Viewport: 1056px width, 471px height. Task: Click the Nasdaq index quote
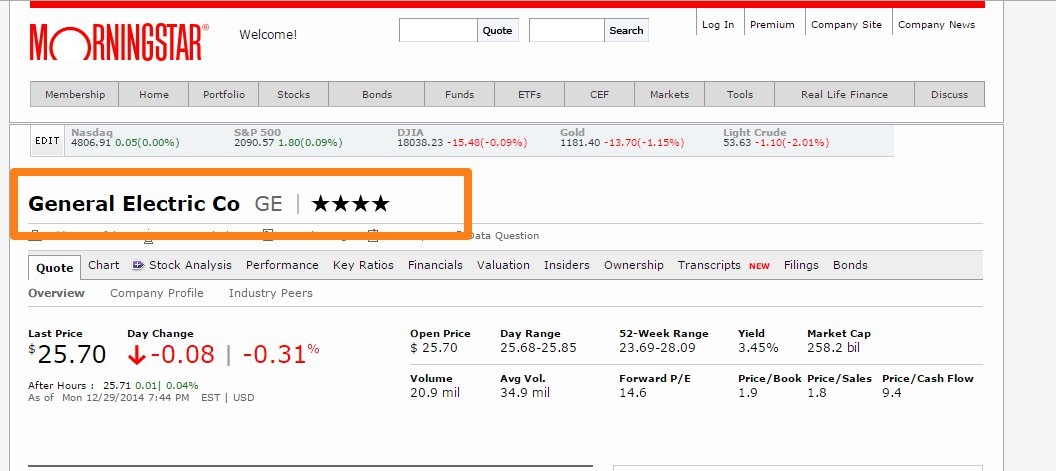click(125, 137)
